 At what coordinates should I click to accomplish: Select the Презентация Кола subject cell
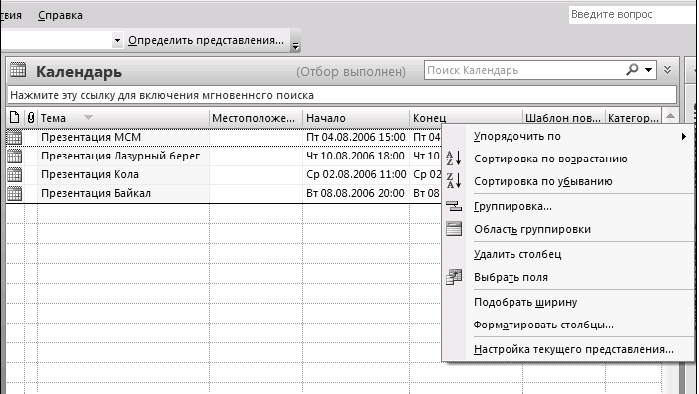123,174
